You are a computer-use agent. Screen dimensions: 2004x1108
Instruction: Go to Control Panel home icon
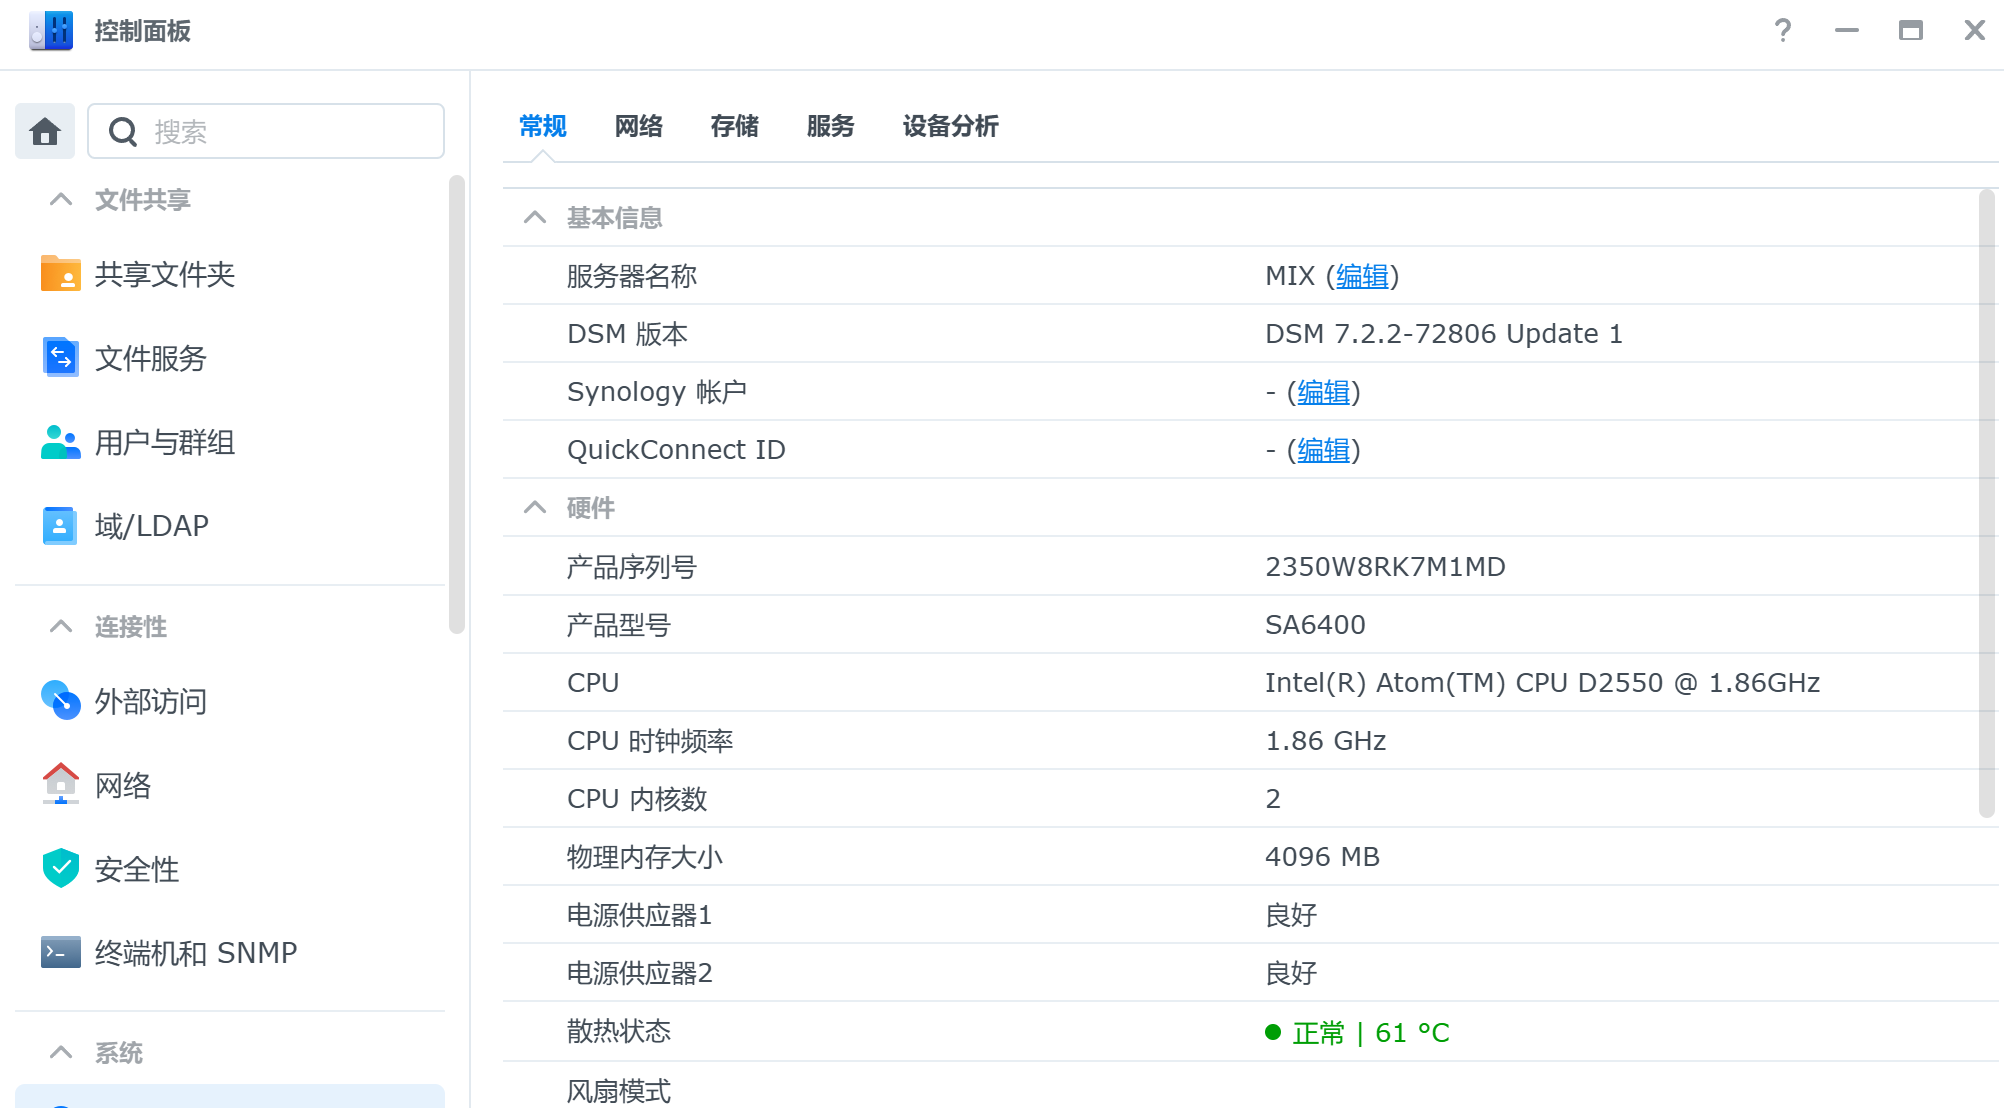45,131
